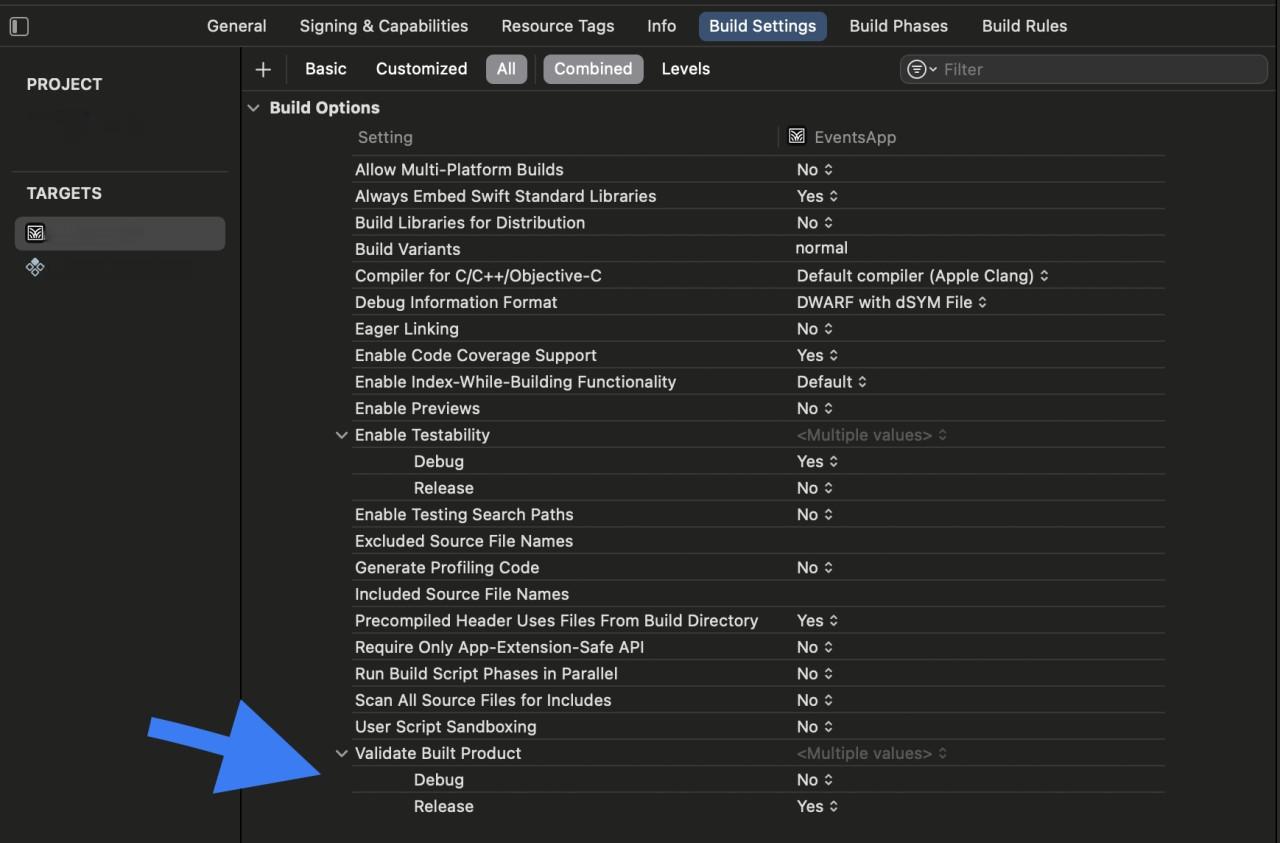Select the app target icon in sidebar
Screen dimensions: 1280x843
point(36,233)
